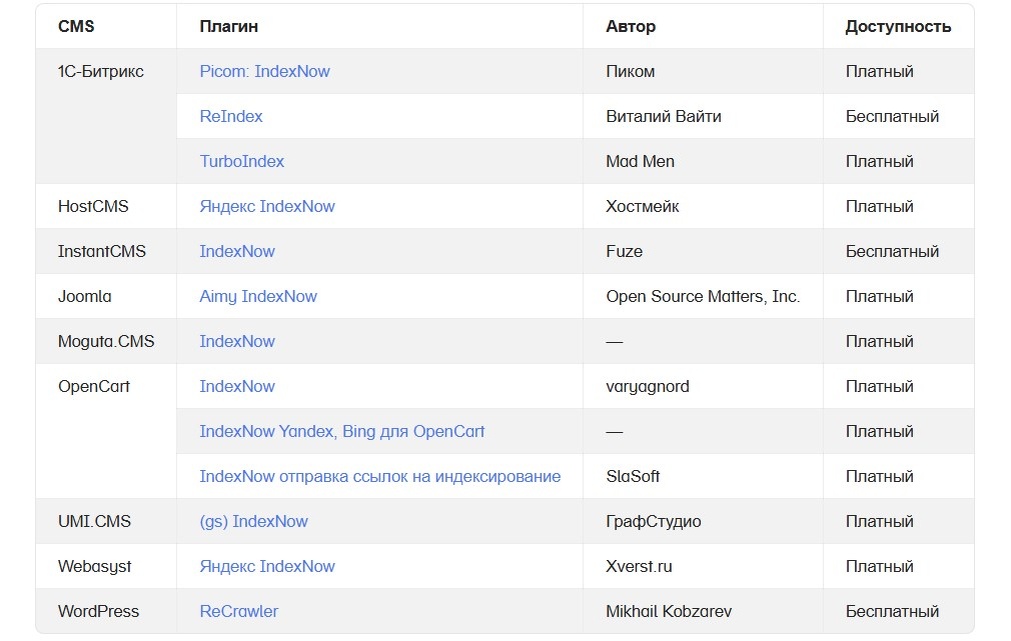Viewport: 1011px width, 641px height.
Task: Open the TurboIndex plugin link
Action: pos(241,162)
